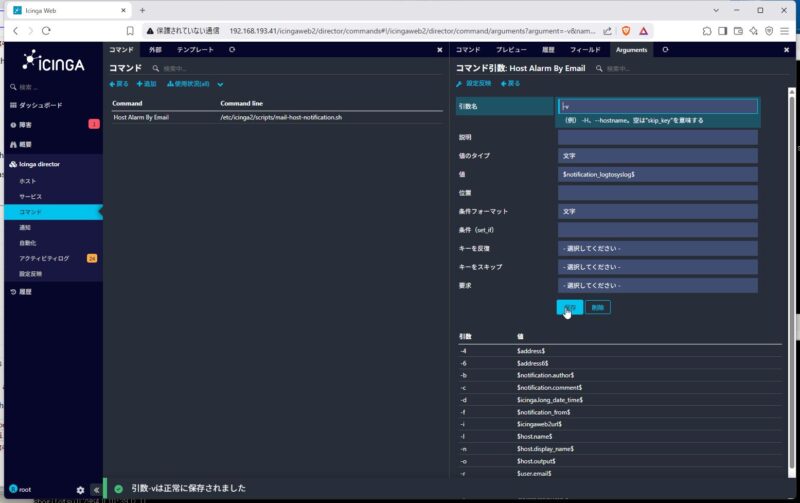
Task: Open the 値のタイプ dropdown
Action: (x=658, y=156)
